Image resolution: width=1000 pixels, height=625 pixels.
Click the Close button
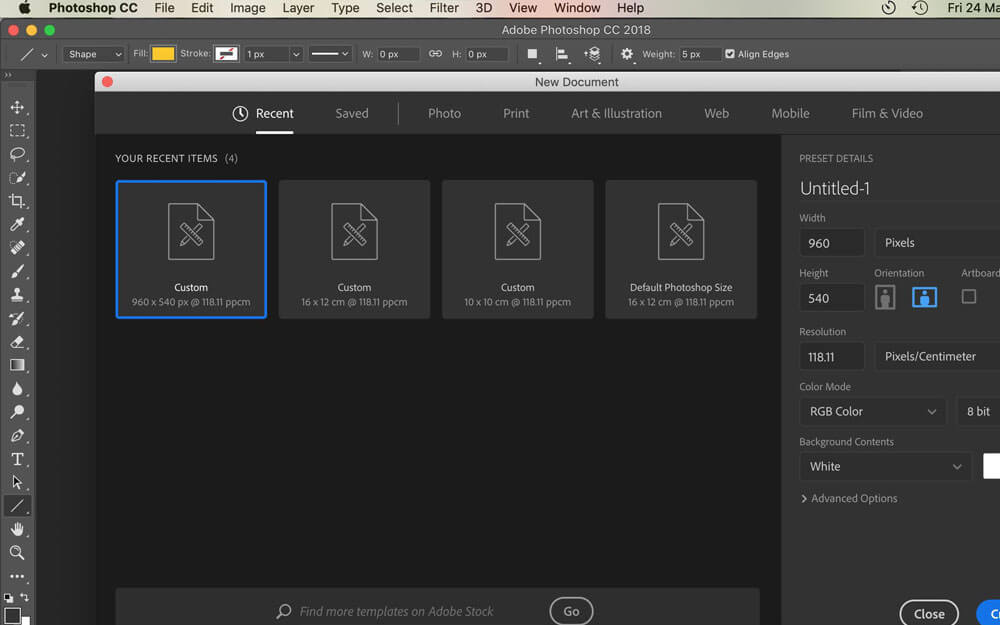[x=929, y=614]
